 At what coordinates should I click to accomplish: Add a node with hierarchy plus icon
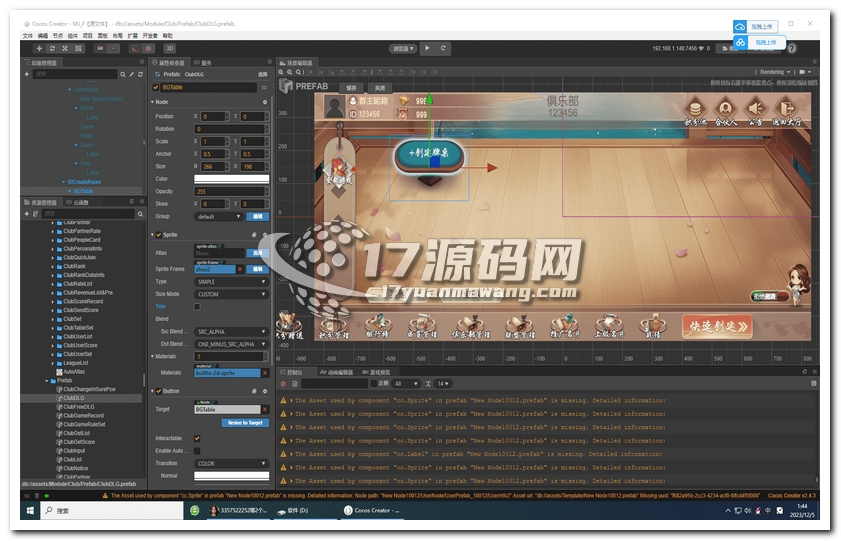(27, 74)
